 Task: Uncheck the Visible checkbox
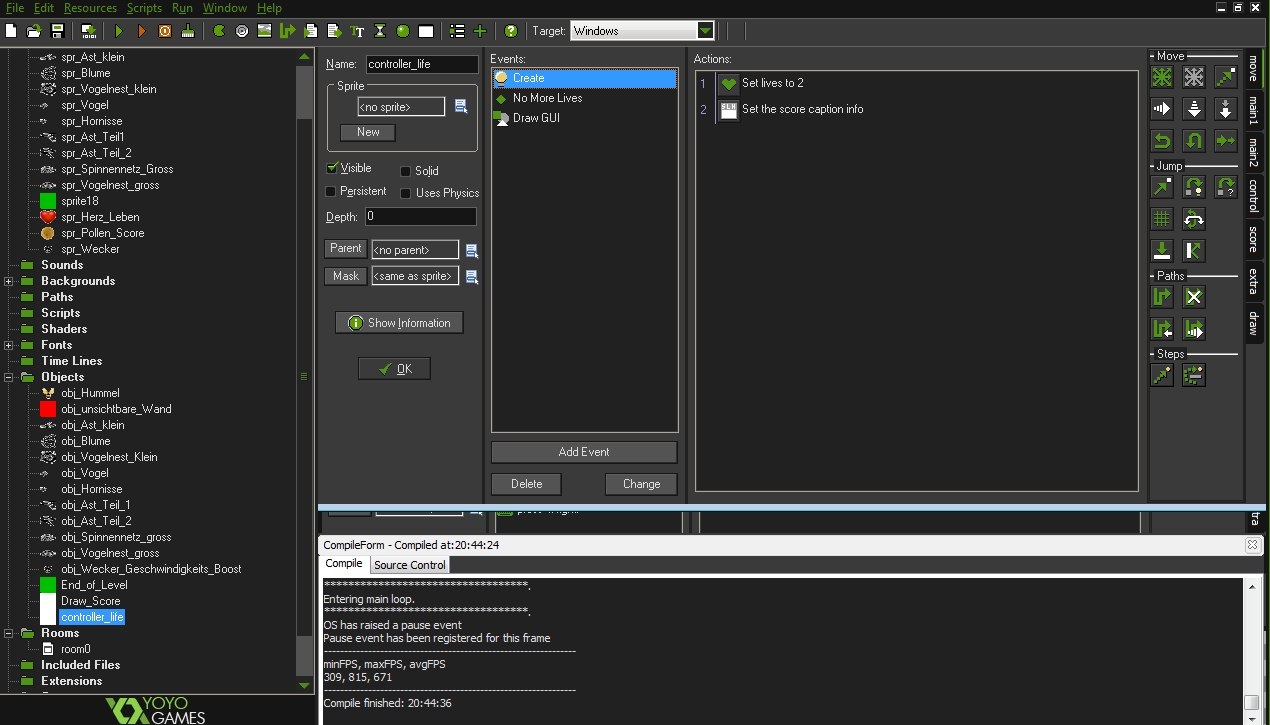[332, 168]
